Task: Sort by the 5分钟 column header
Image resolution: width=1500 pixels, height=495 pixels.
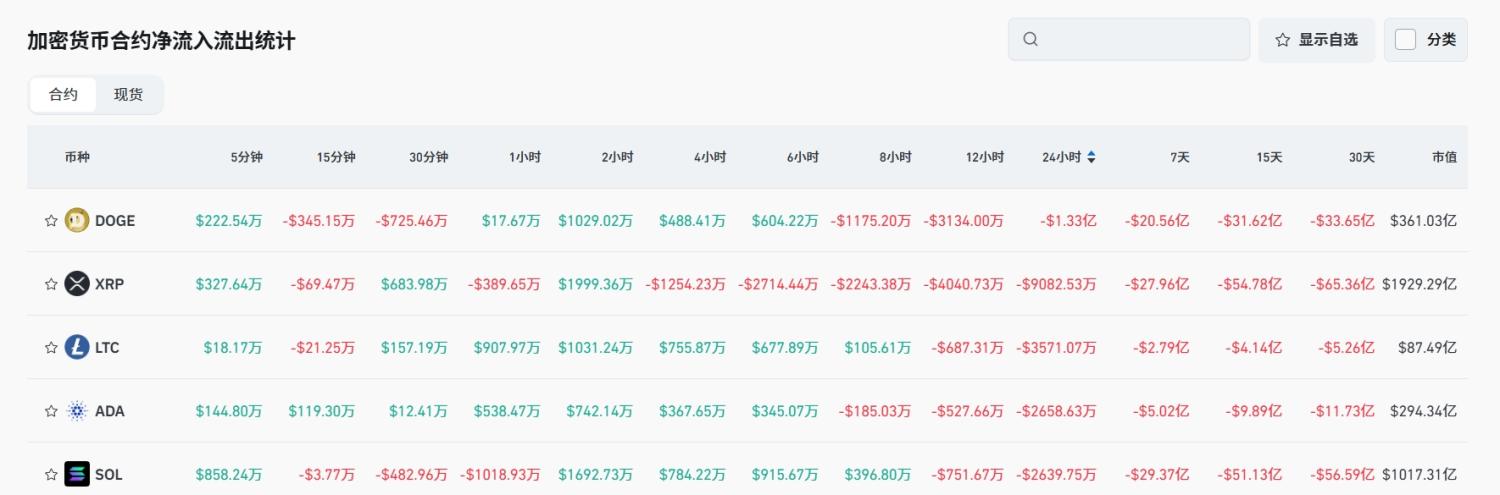Action: [x=246, y=157]
